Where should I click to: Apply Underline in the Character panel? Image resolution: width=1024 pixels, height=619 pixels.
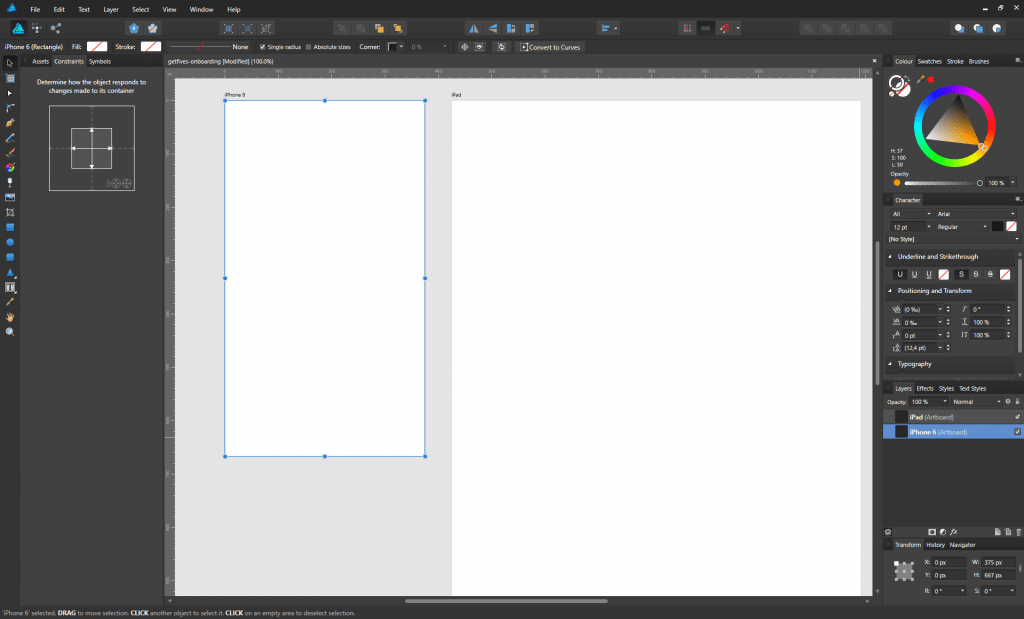899,274
